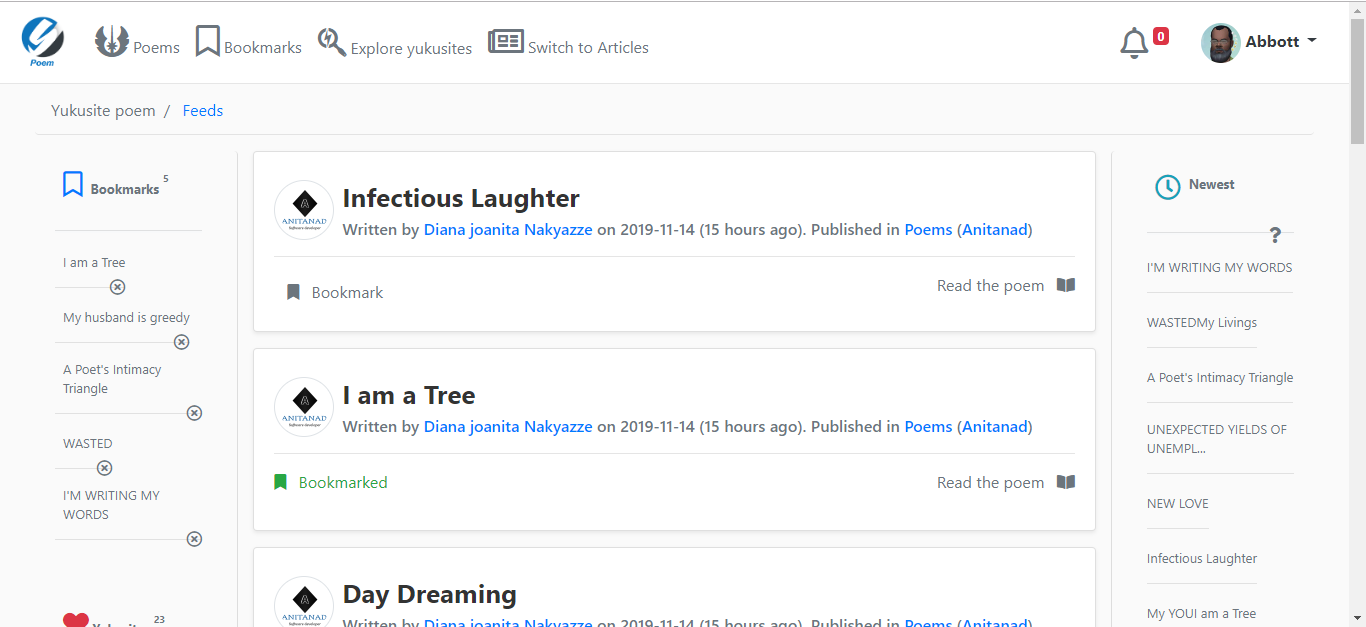The height and width of the screenshot is (627, 1366).
Task: Remove 'WASTED' from the bookmarks list
Action: [104, 468]
